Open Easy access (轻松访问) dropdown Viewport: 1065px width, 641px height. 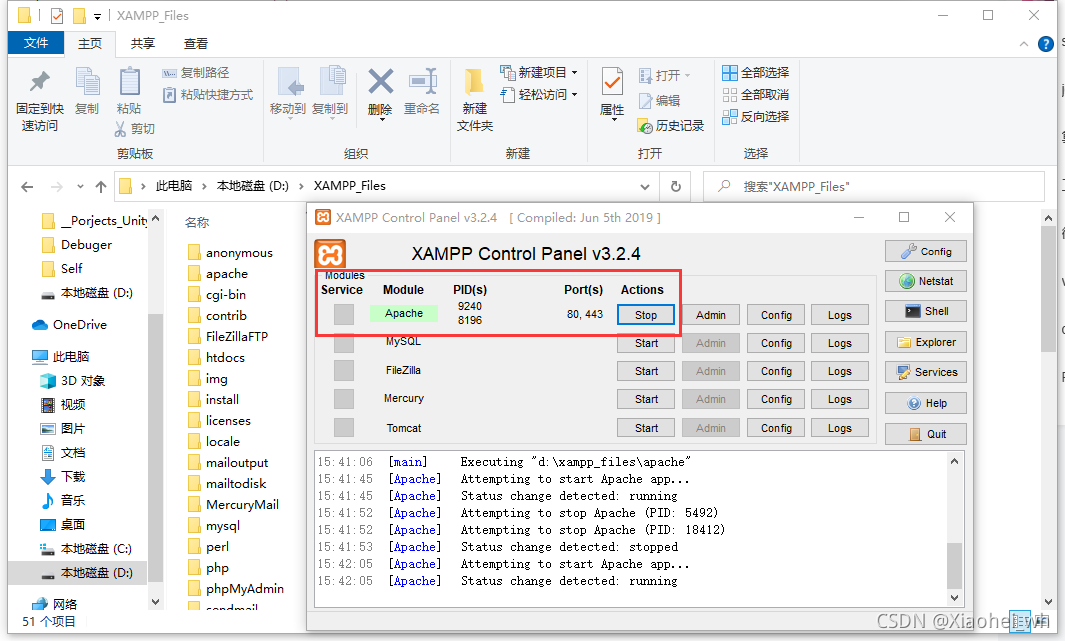point(539,94)
